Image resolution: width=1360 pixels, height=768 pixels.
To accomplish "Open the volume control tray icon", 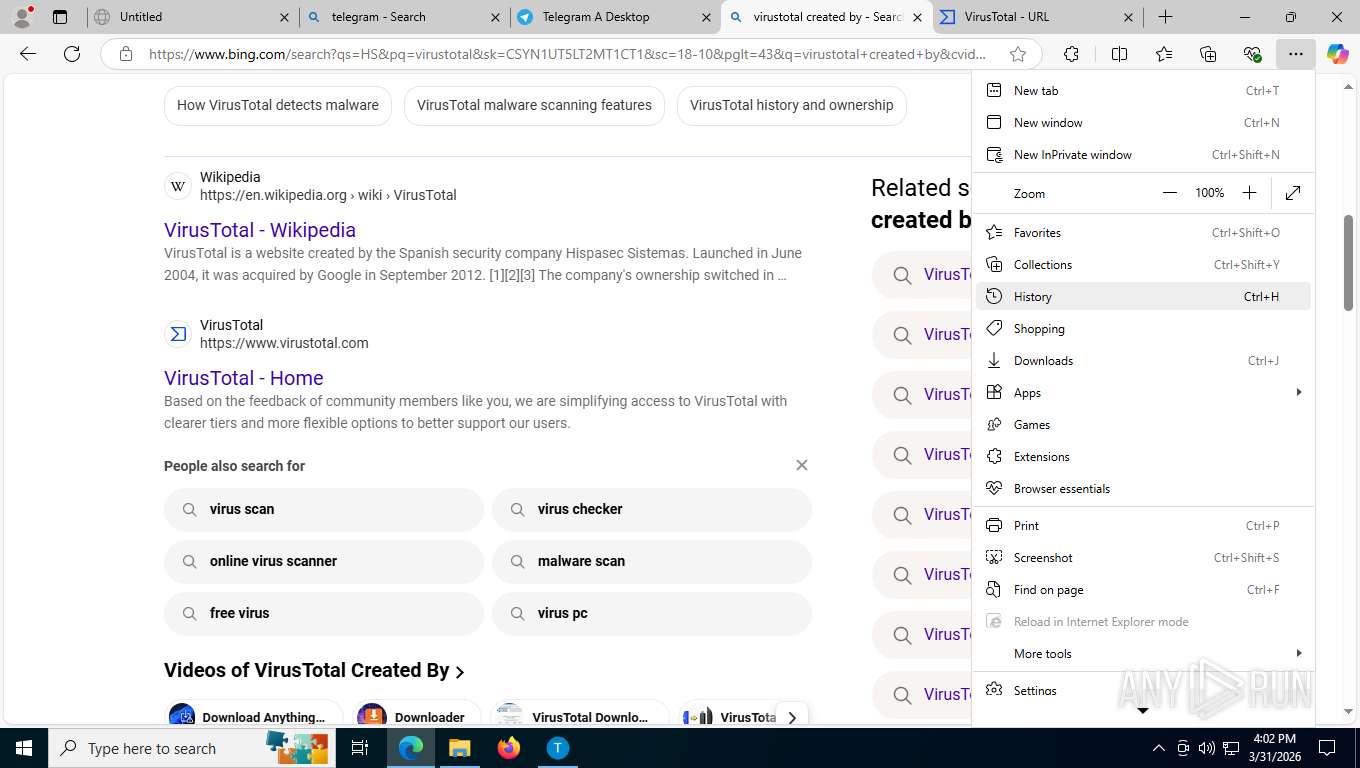I will click(1206, 748).
